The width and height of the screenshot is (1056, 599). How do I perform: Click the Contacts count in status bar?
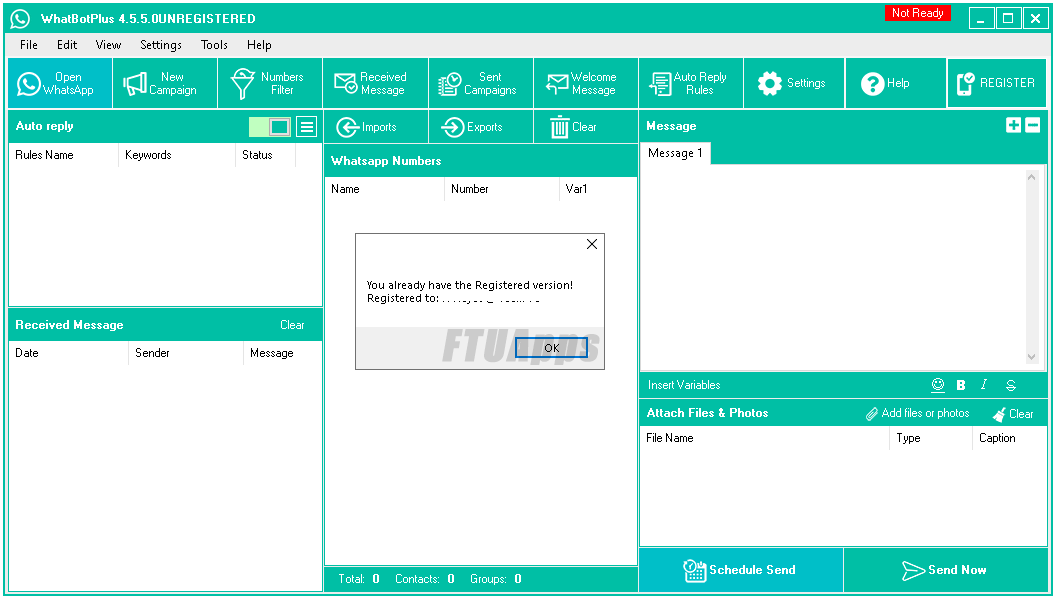coord(425,579)
